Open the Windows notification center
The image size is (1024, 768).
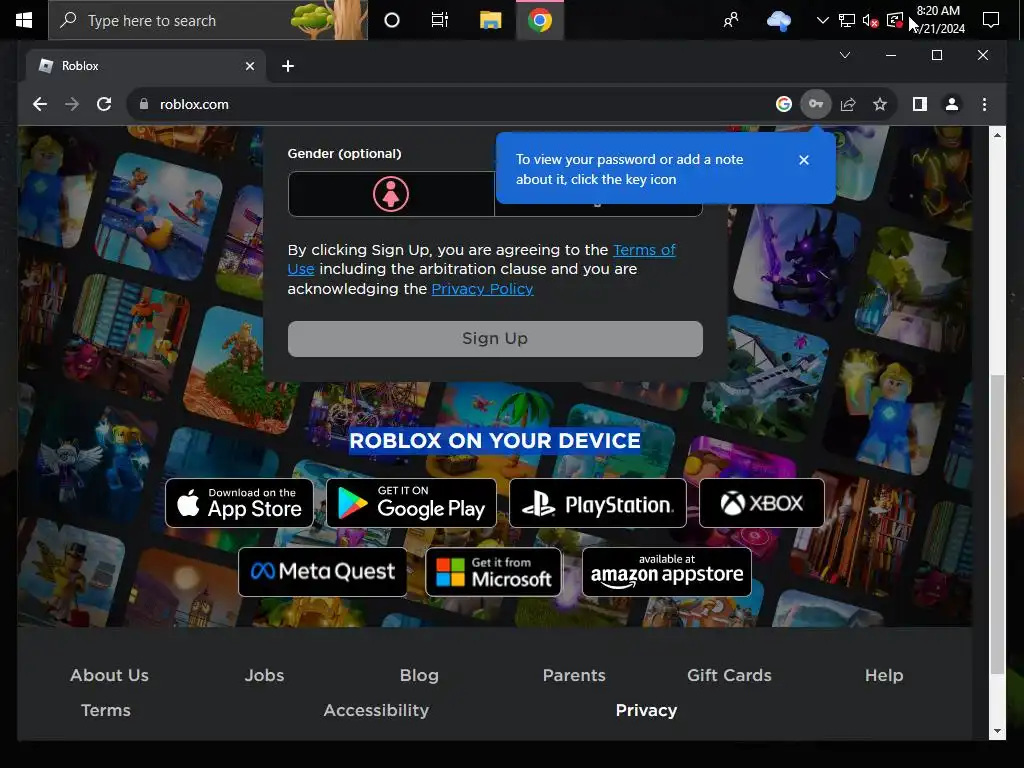coord(991,20)
